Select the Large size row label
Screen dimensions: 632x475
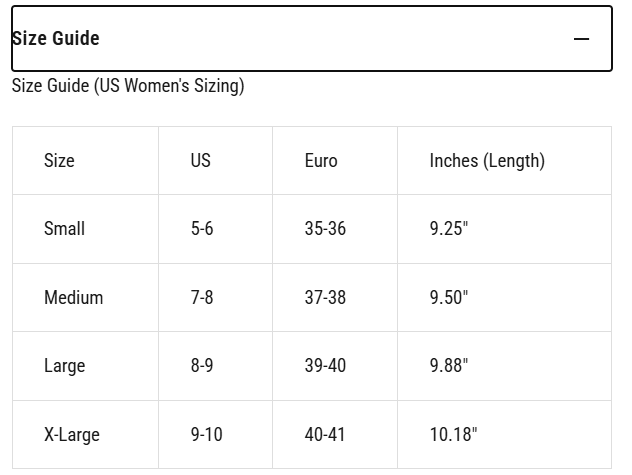pos(64,366)
